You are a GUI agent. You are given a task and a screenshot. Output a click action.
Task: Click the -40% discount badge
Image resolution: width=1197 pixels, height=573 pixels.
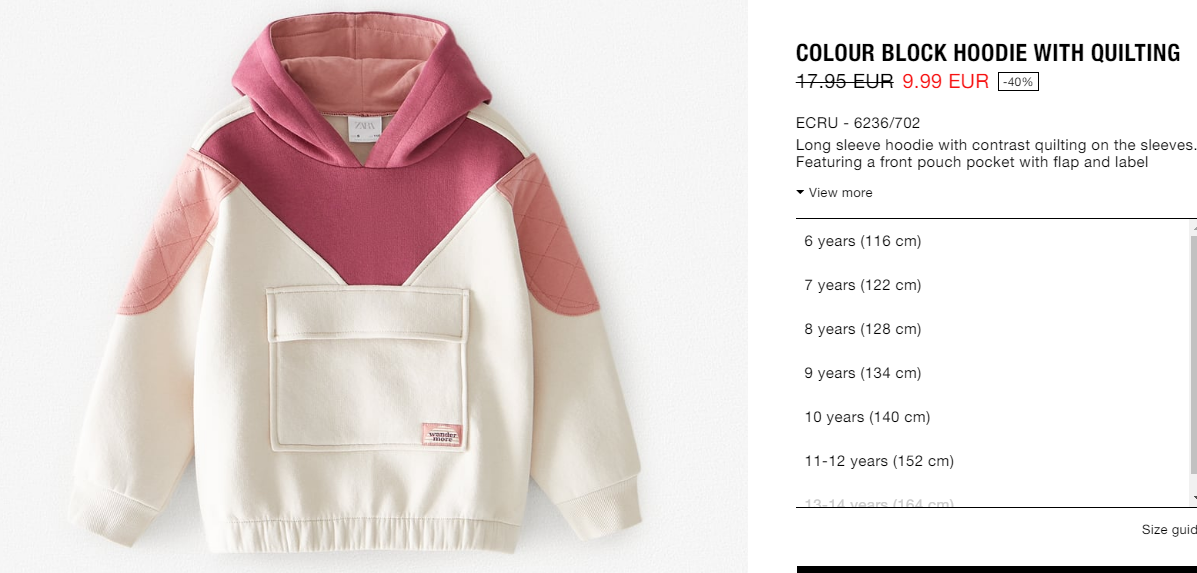tap(1018, 82)
